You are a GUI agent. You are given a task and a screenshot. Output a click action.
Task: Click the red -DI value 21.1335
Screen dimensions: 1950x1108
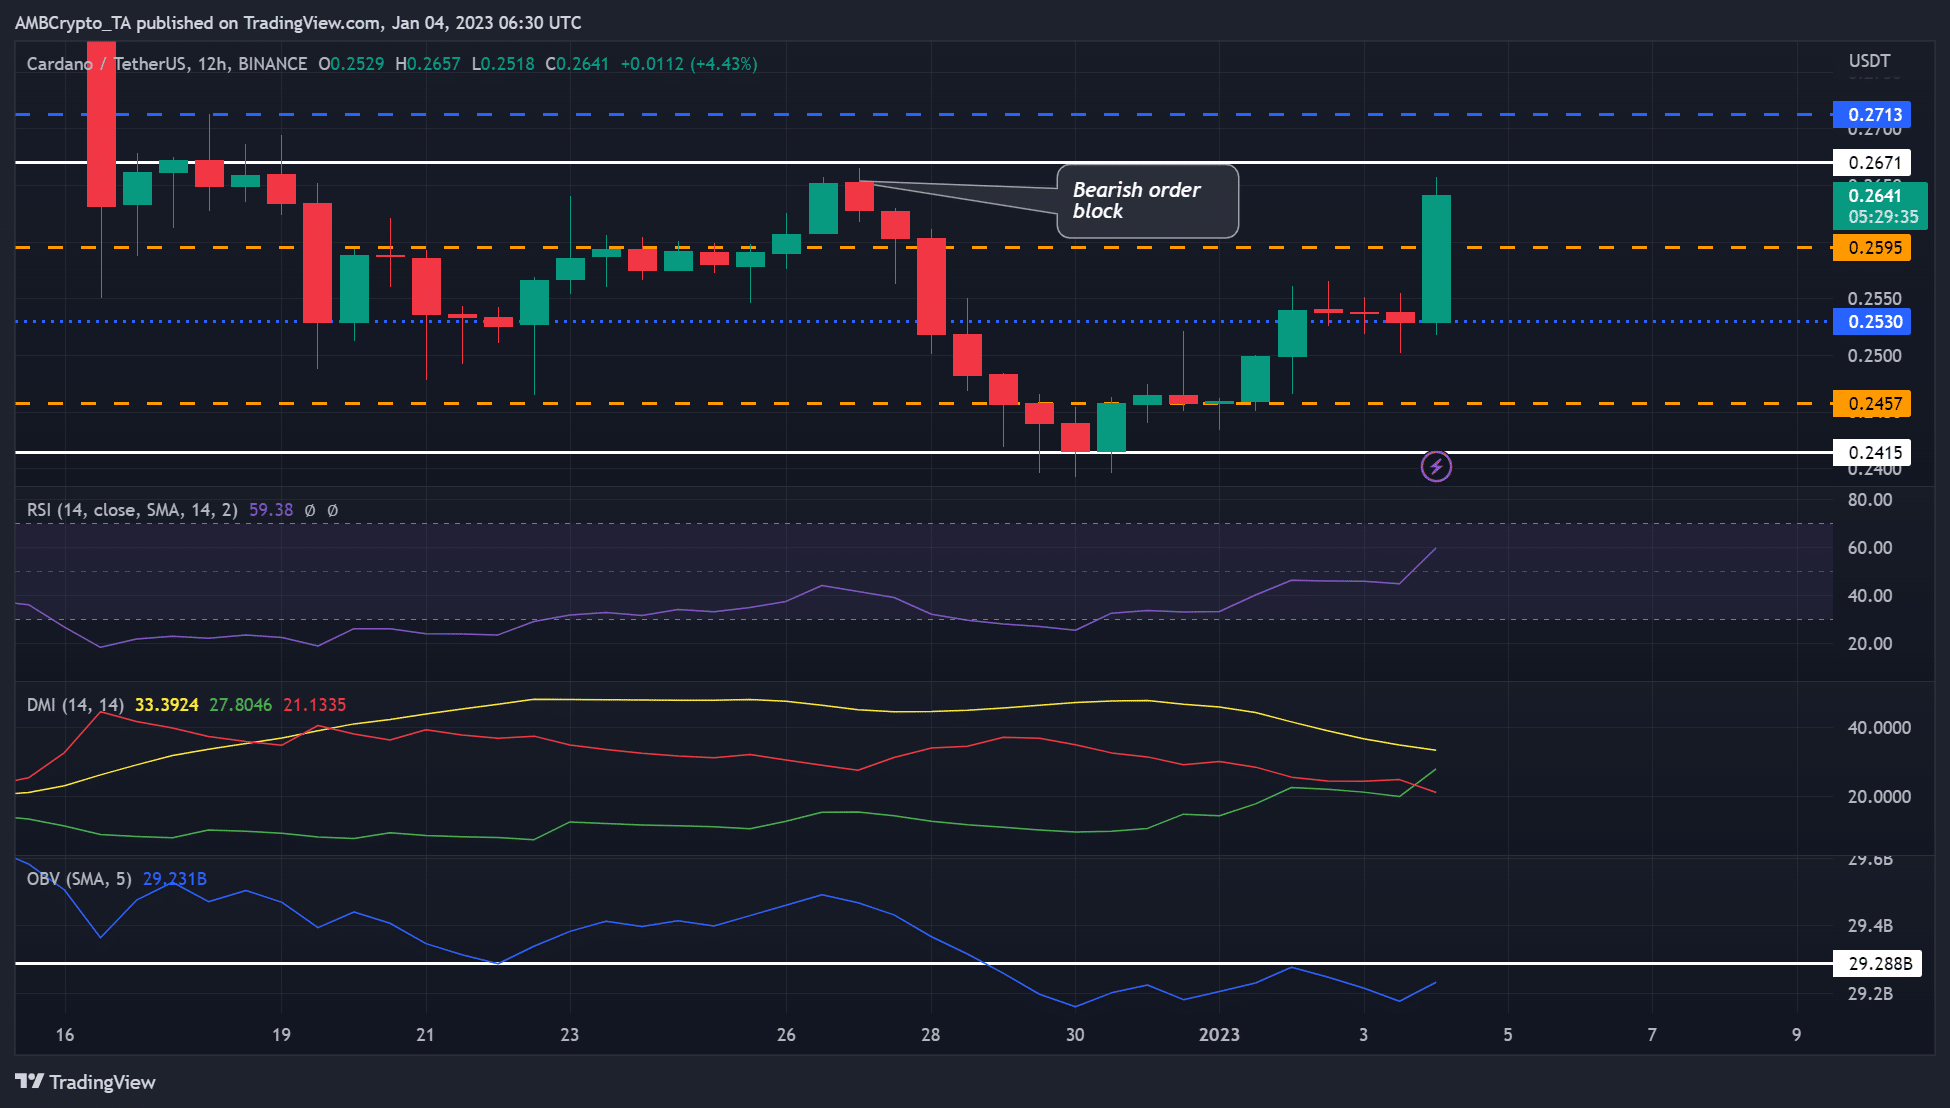click(315, 705)
